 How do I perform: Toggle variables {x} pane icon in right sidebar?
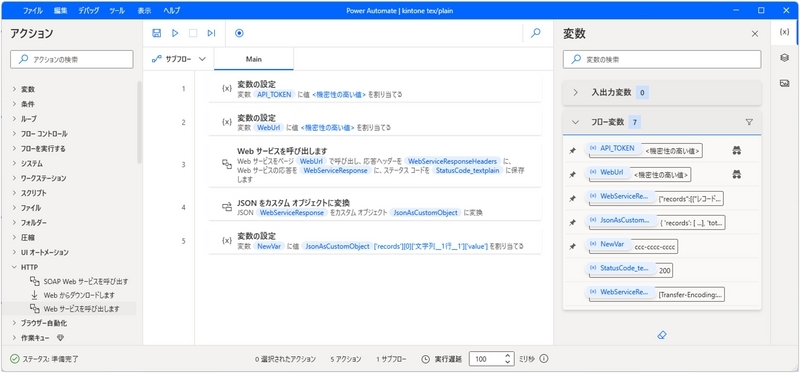coord(785,32)
